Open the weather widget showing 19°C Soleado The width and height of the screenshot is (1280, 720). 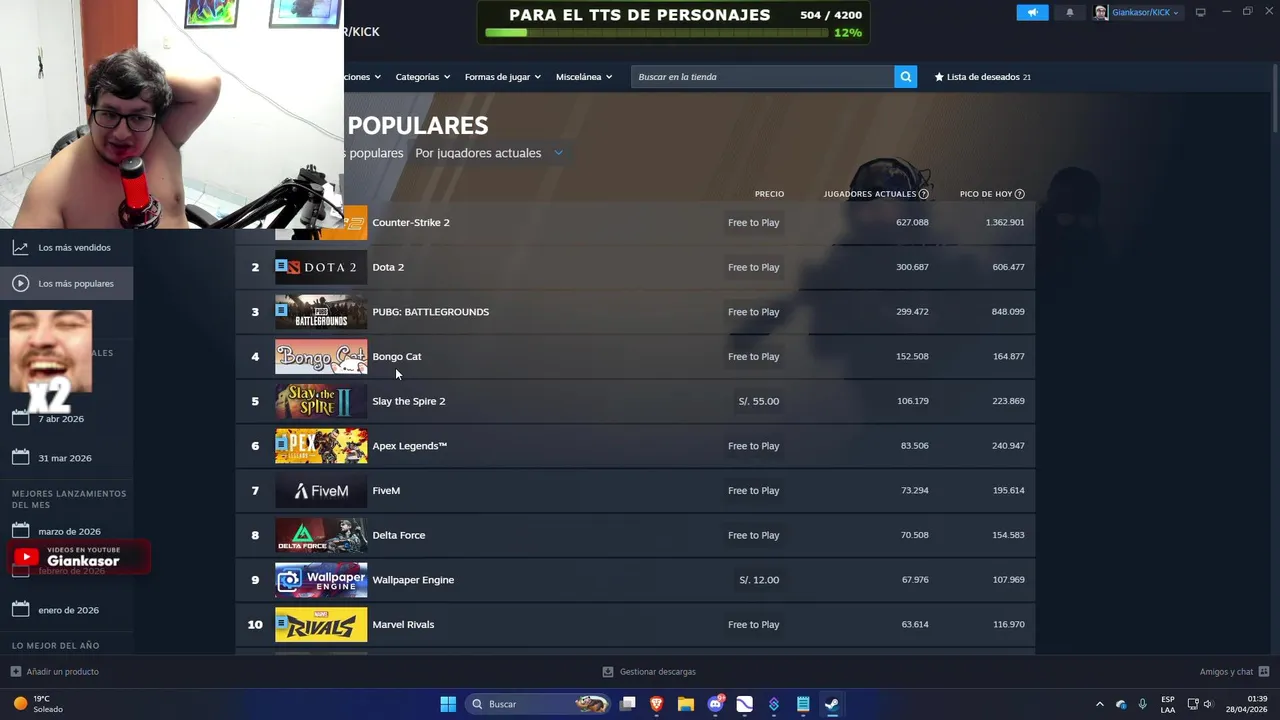pos(38,704)
